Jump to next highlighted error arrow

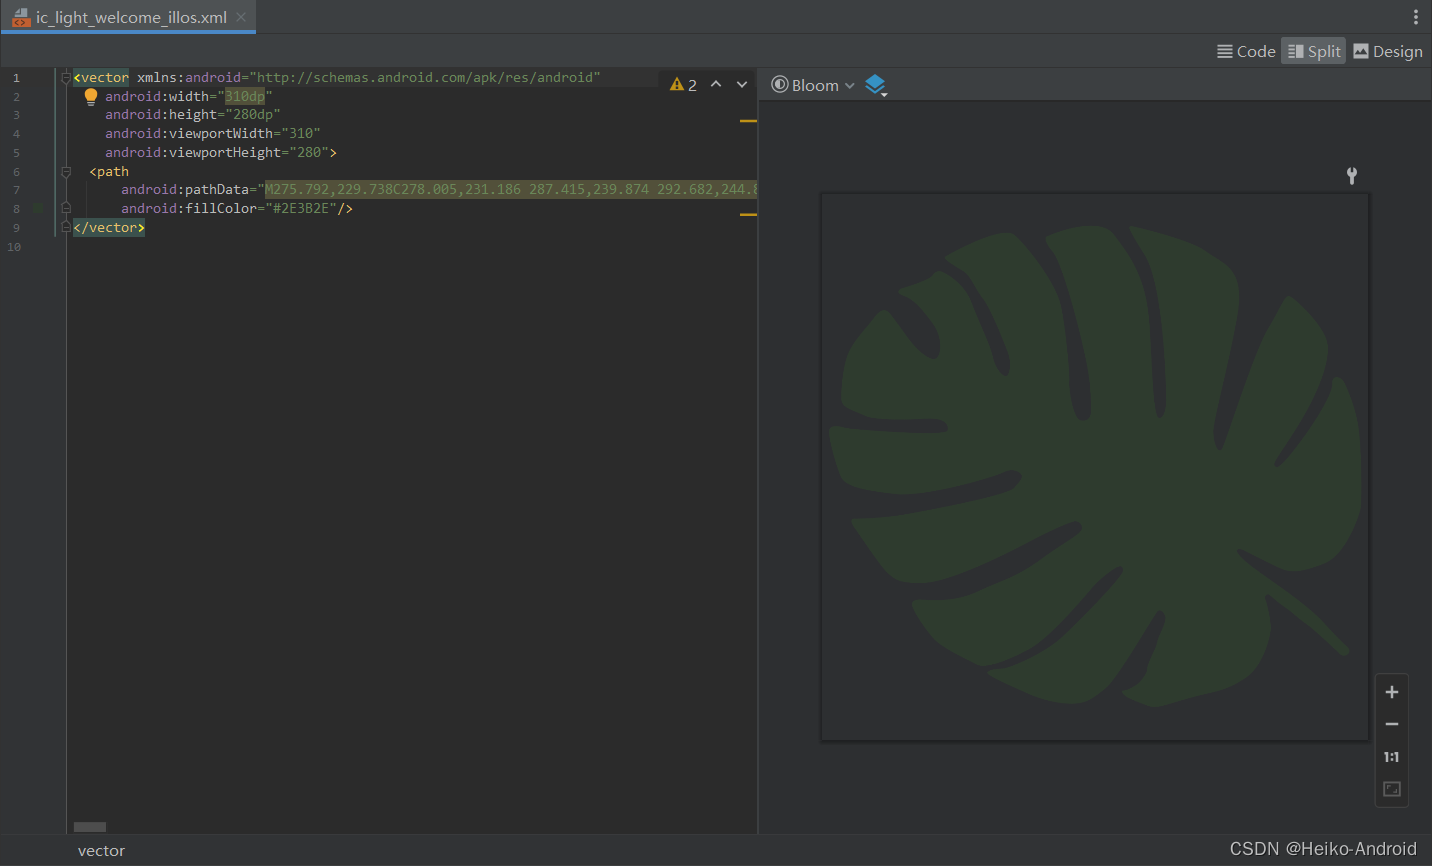[x=742, y=85]
